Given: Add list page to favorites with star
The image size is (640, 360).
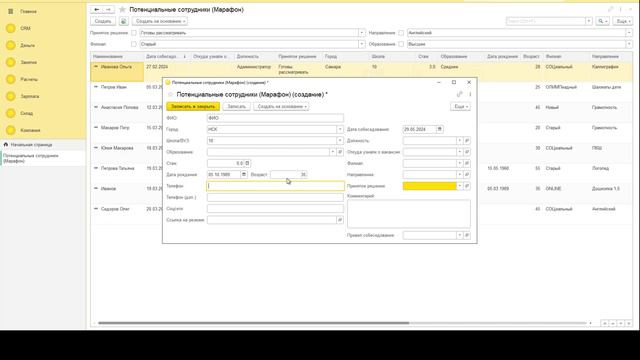Looking at the screenshot, I should pyautogui.click(x=122, y=9).
